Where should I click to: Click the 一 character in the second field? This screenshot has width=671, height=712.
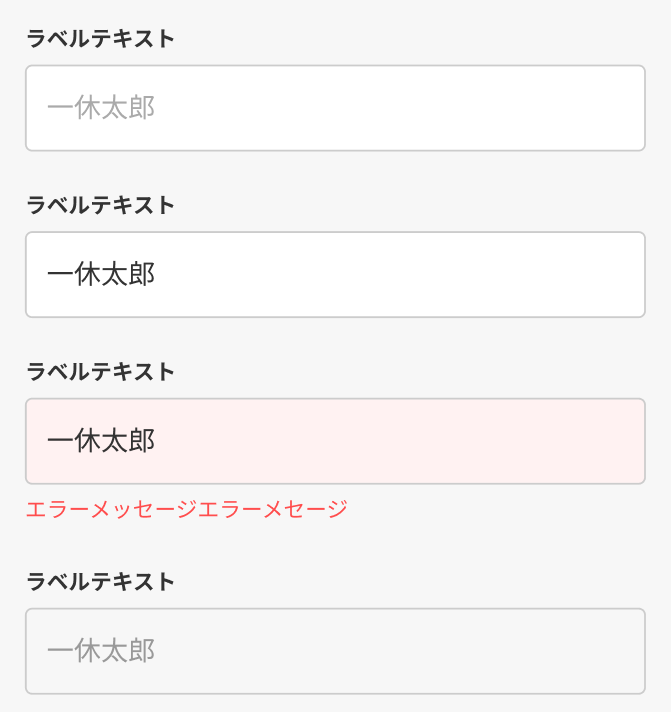coord(60,275)
